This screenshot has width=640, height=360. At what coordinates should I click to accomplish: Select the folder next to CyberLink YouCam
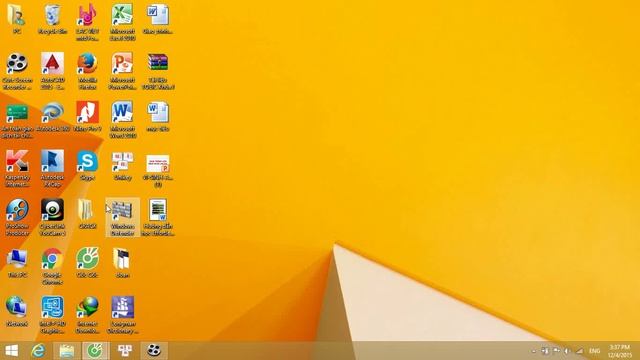[x=87, y=214]
